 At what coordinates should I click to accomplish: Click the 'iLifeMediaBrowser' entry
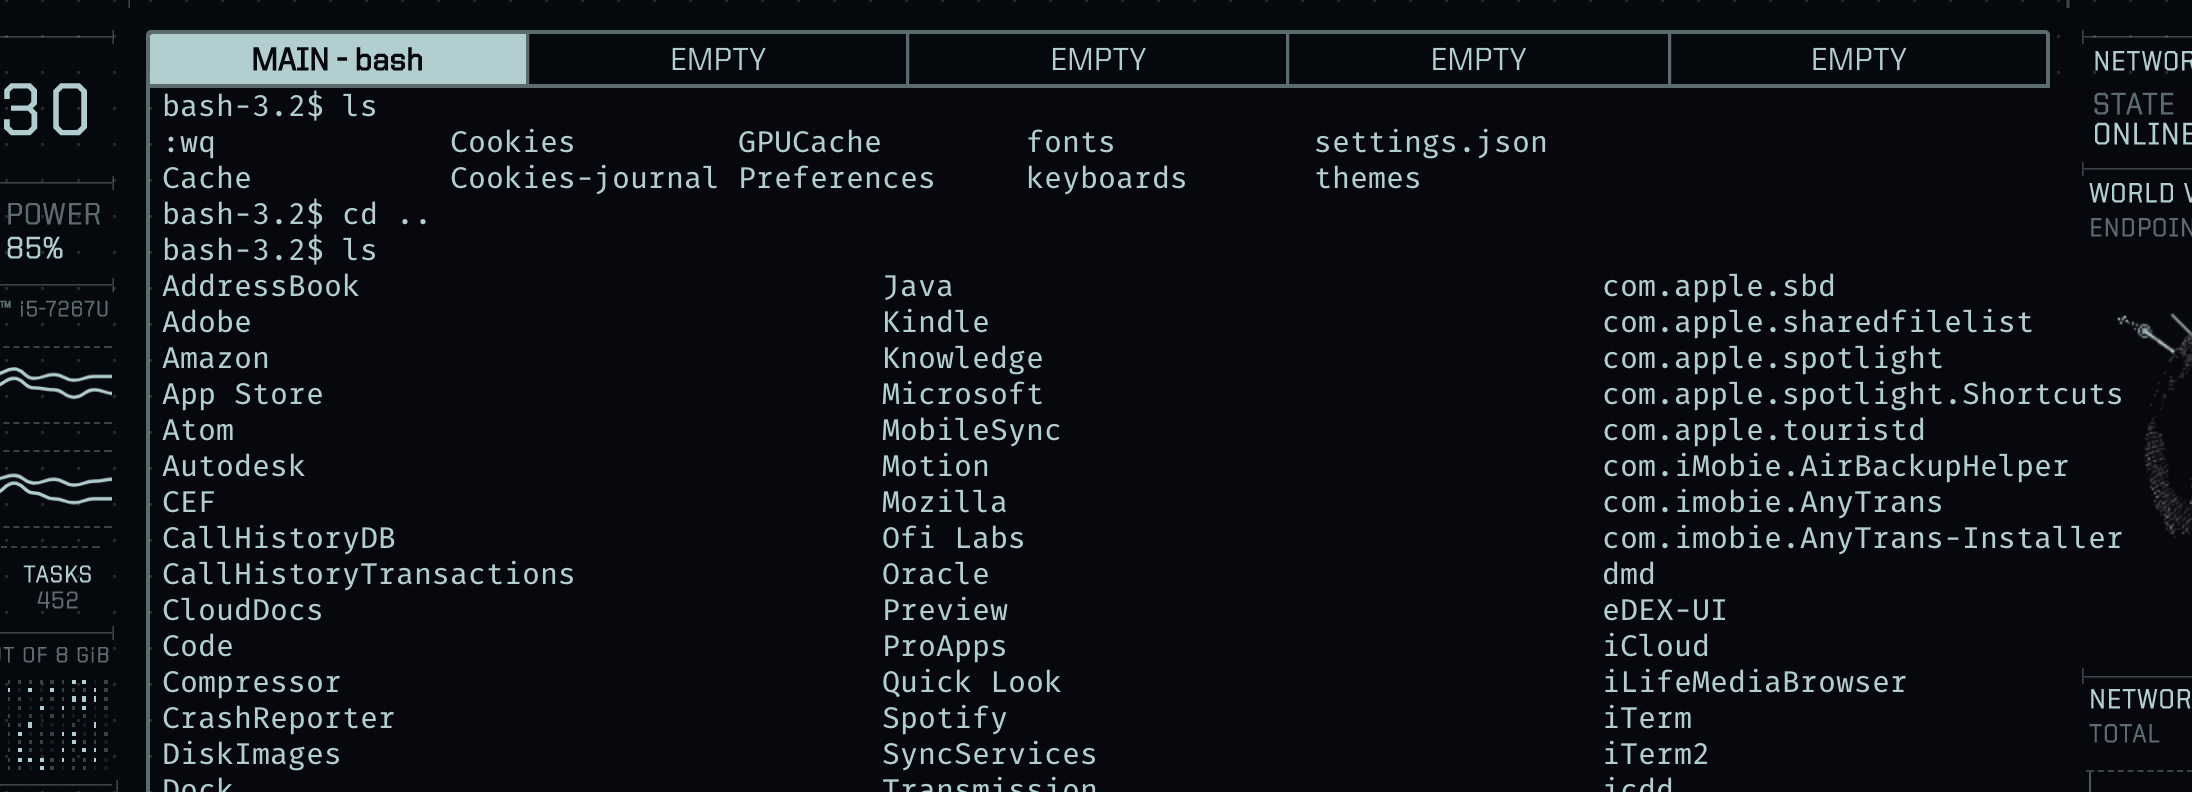(x=1755, y=682)
